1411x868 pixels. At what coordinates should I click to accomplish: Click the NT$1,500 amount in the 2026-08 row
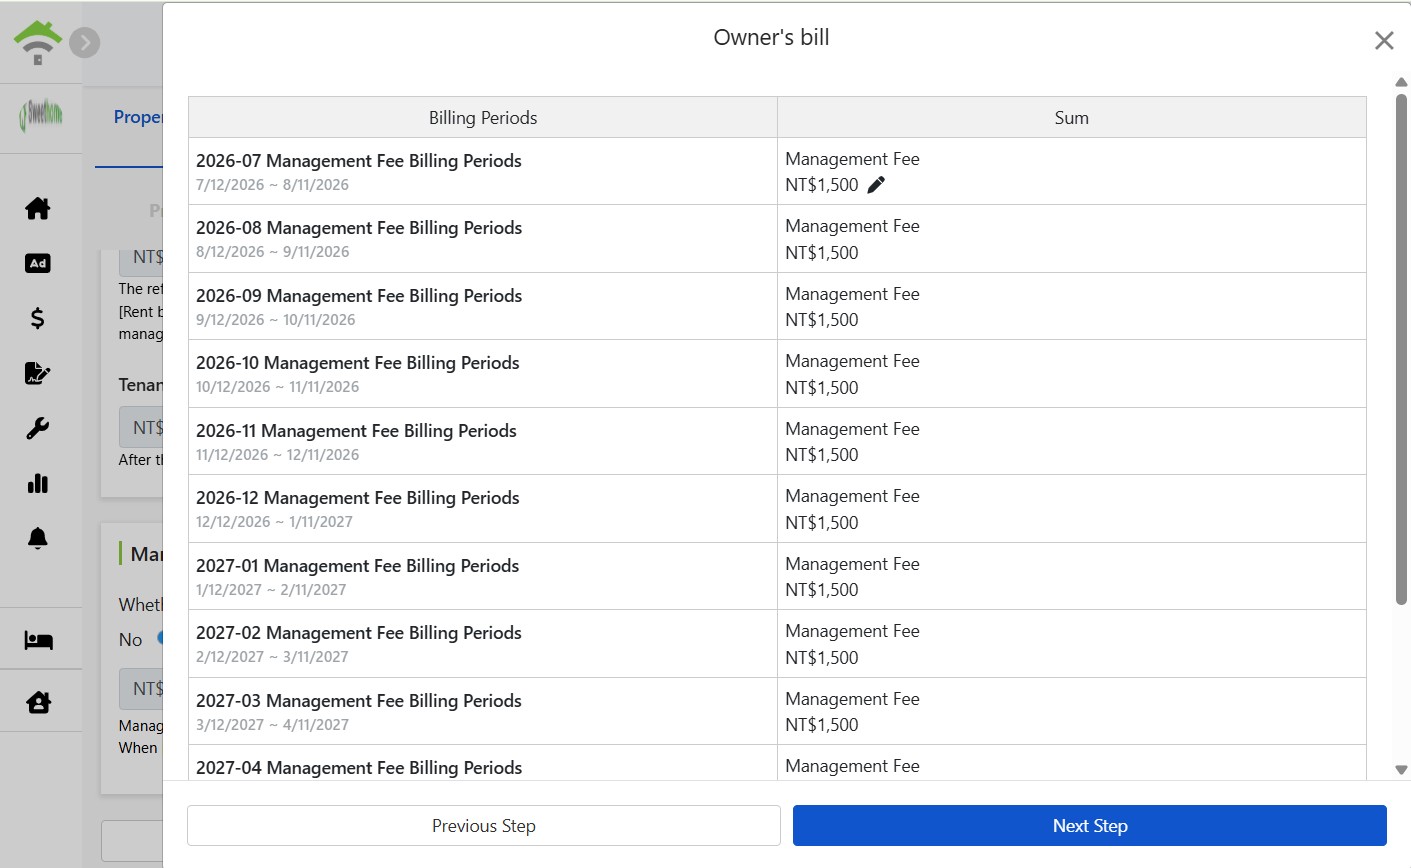(822, 253)
